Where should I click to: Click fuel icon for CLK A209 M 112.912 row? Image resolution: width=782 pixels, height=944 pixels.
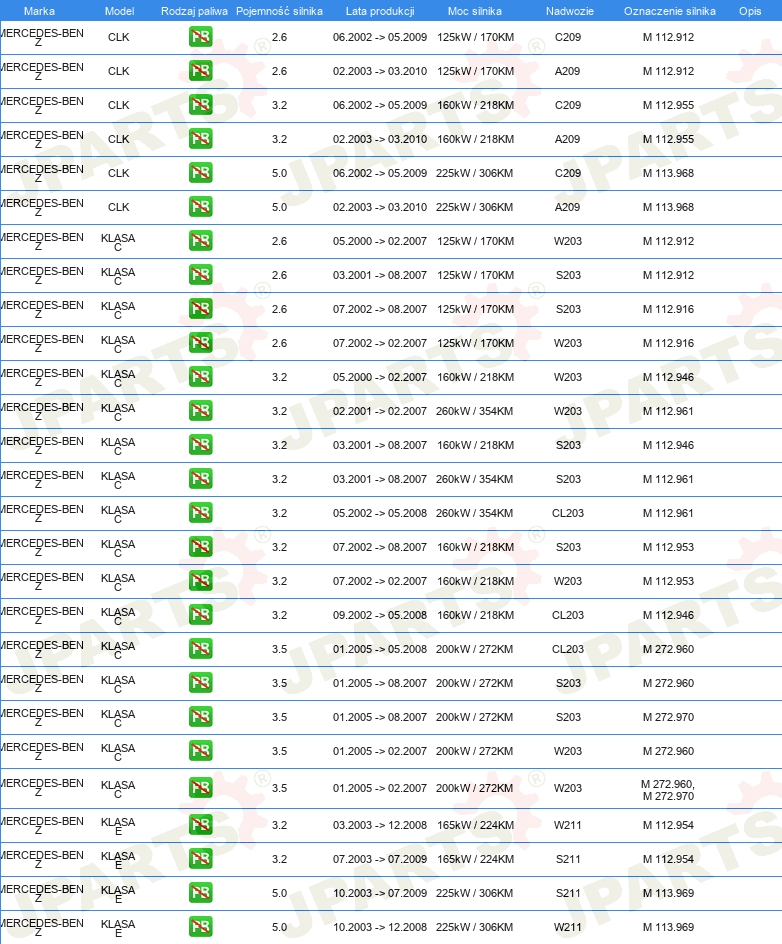click(200, 71)
